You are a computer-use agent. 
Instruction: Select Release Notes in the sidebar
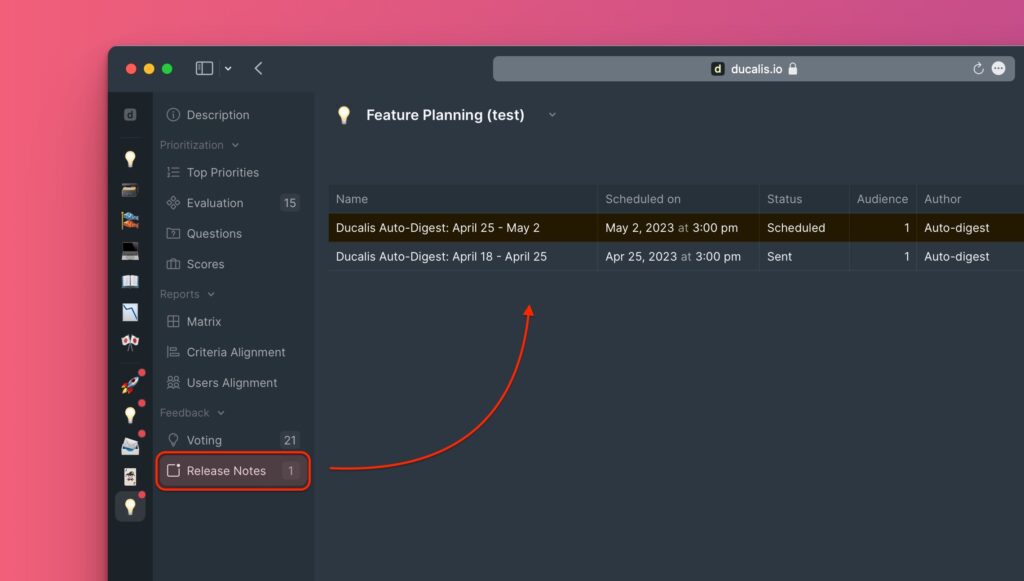click(232, 471)
